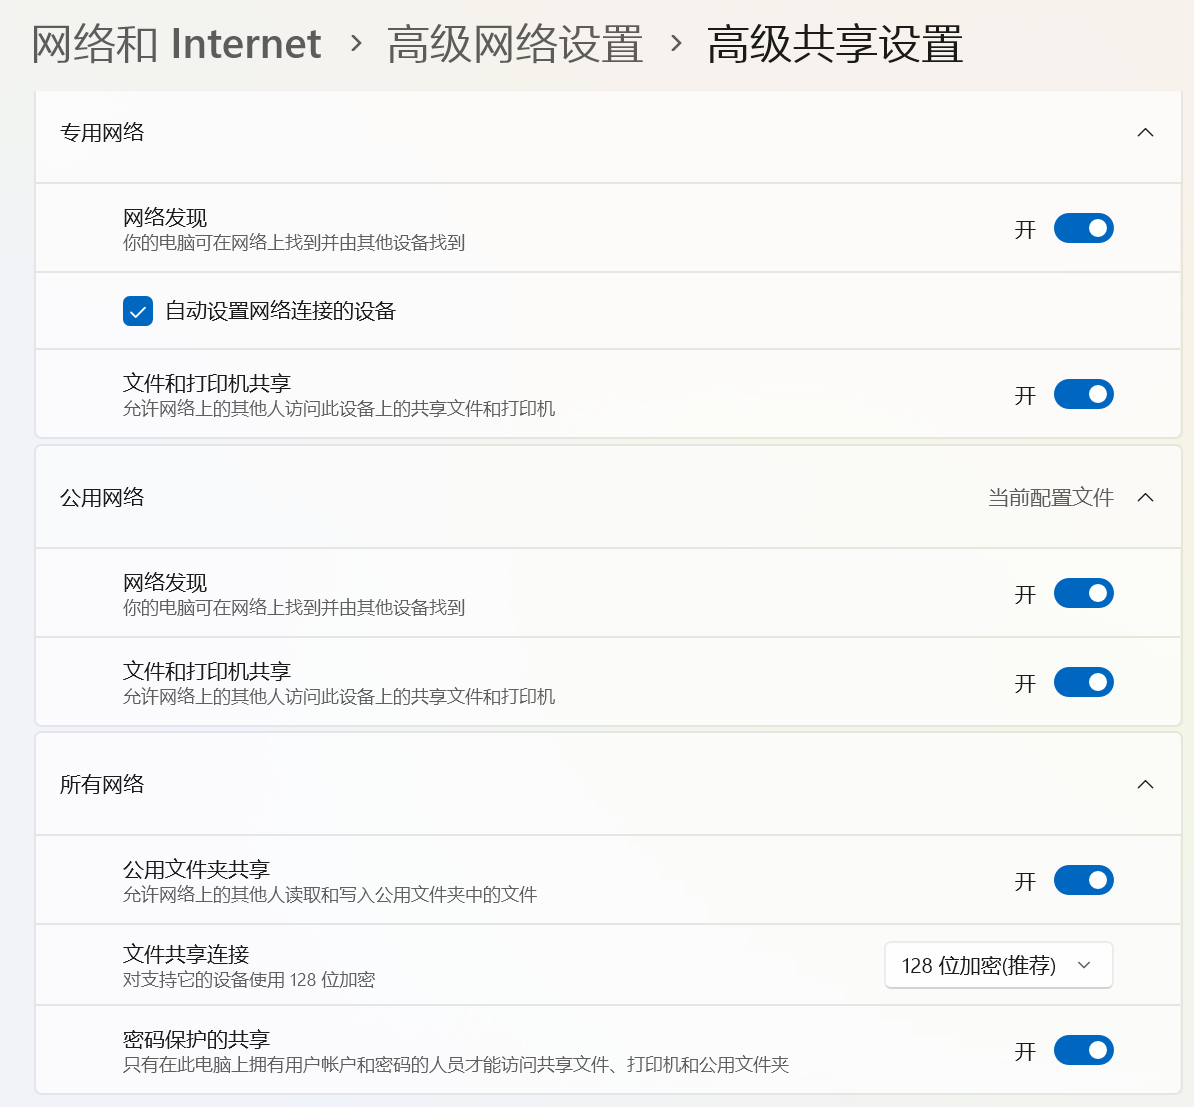Screen dimensions: 1194x1107
Task: Turn off 密码保护的共享 toggle
Action: click(1083, 1051)
